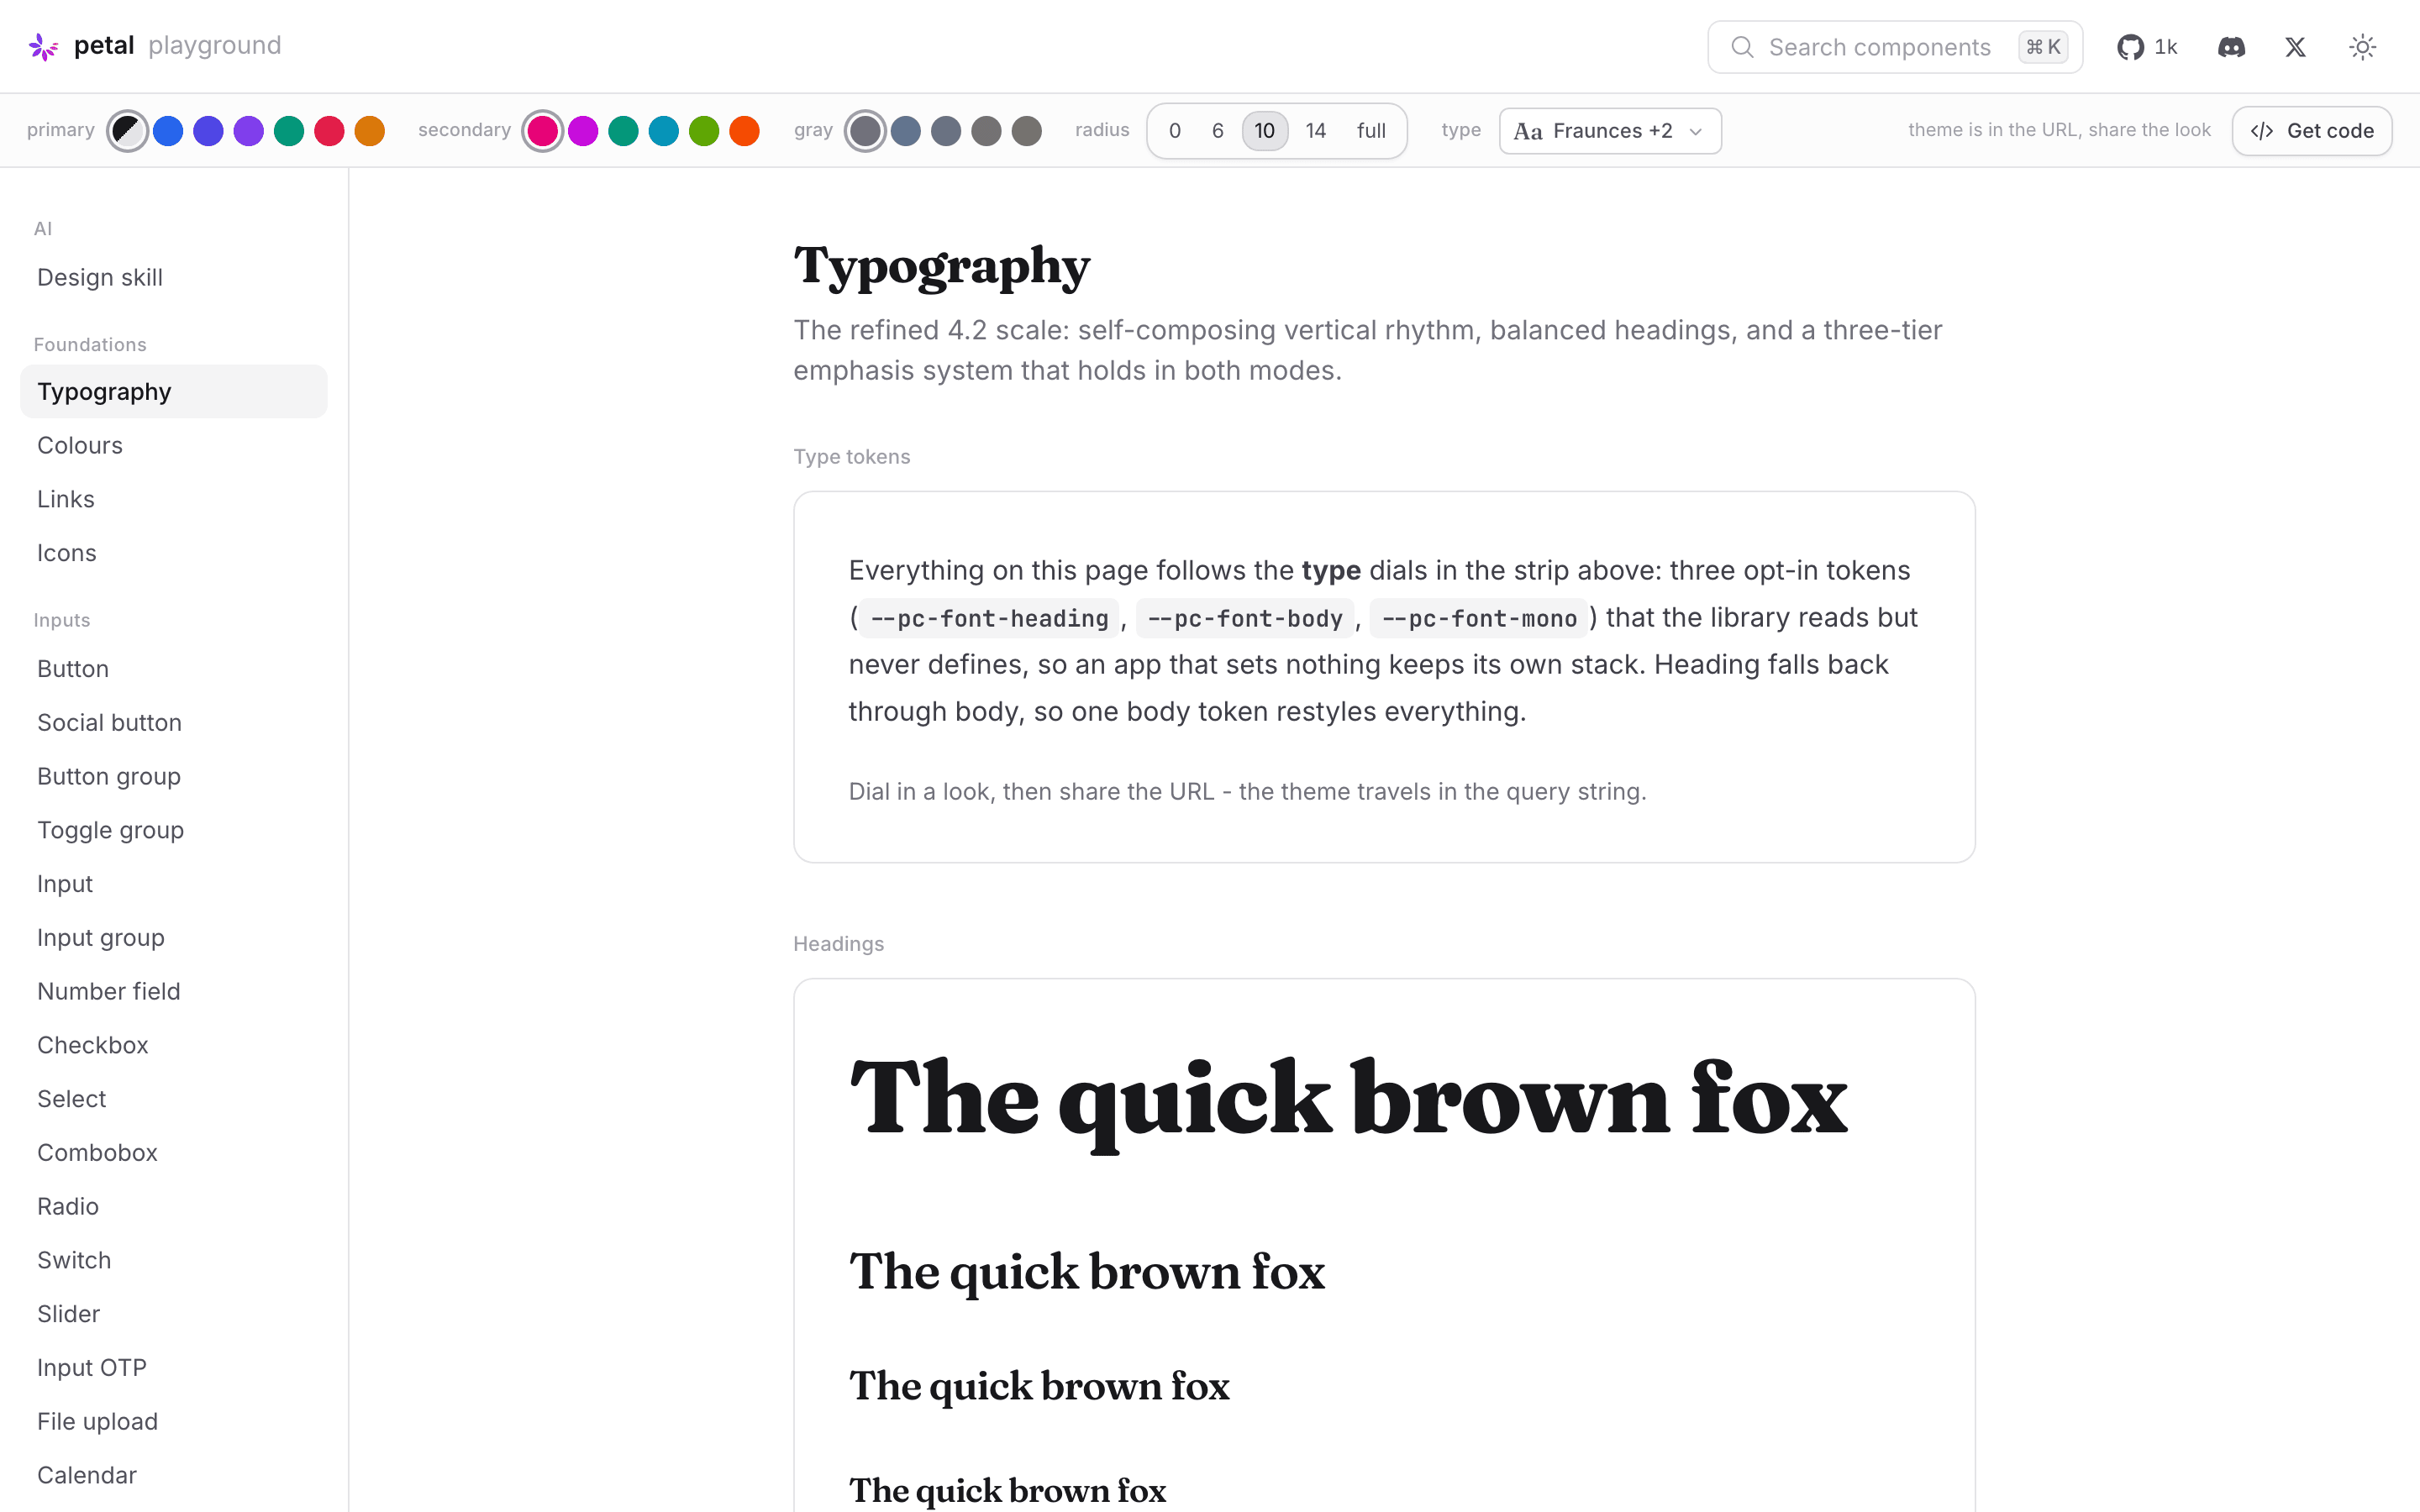
Task: Open the Discord icon link
Action: point(2231,47)
